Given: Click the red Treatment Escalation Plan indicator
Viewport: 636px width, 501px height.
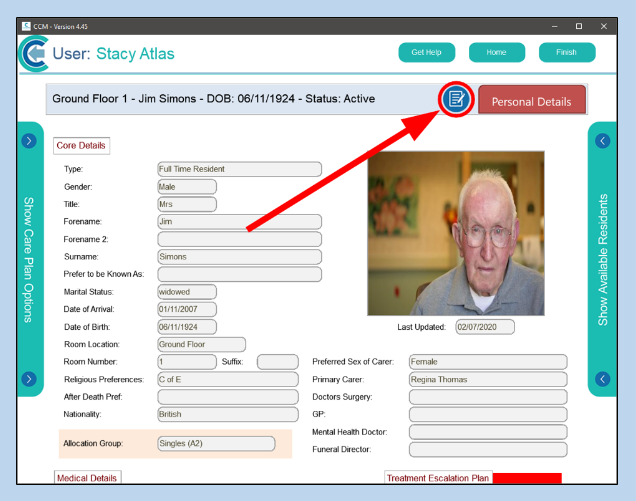Looking at the screenshot, I should point(527,478).
